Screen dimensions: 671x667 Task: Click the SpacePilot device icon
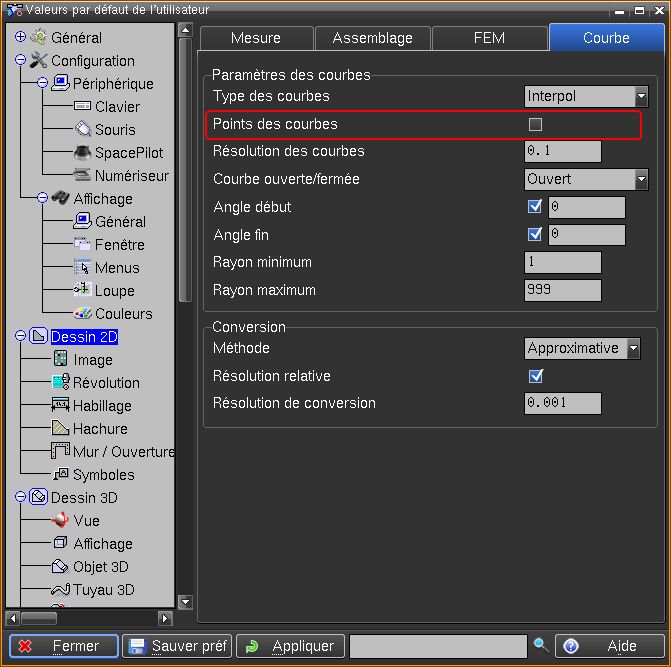tap(82, 153)
